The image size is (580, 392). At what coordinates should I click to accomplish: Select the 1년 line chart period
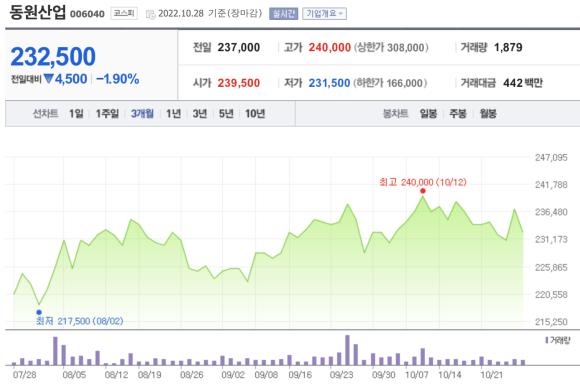(x=173, y=114)
